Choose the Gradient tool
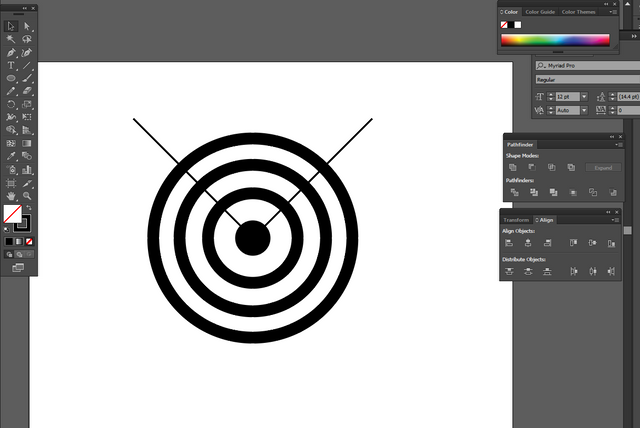This screenshot has width=640, height=428. 27,143
